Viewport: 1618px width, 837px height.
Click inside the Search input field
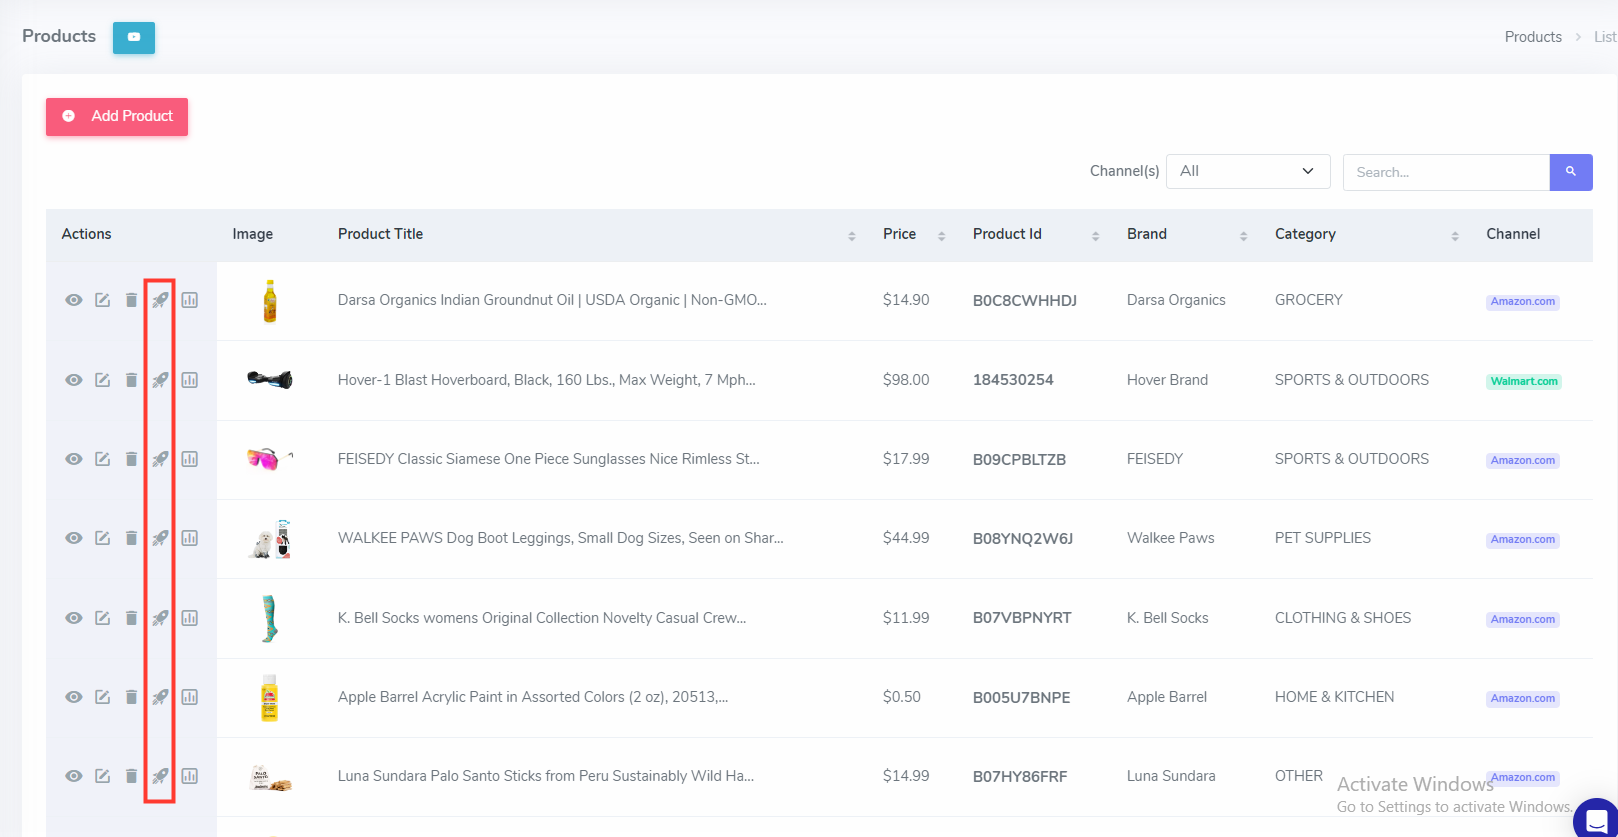(x=1445, y=172)
